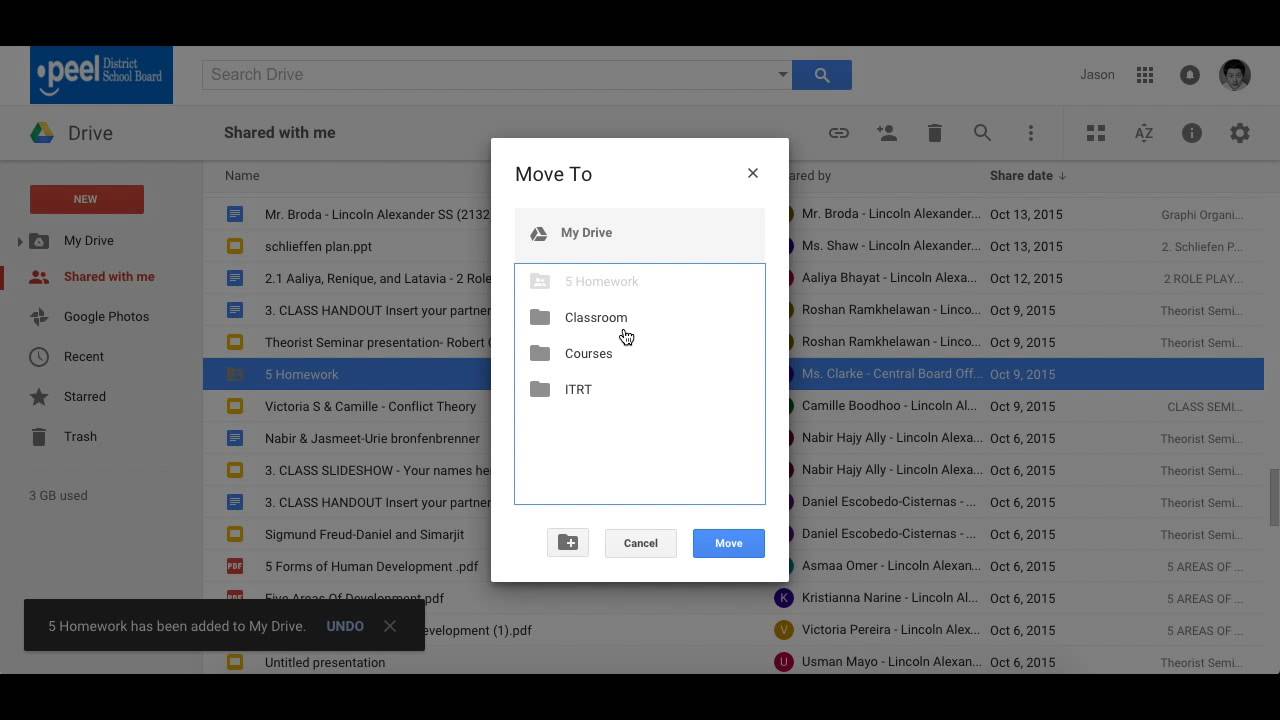Viewport: 1280px width, 720px height.
Task: Open the search options dropdown arrow
Action: click(782, 75)
